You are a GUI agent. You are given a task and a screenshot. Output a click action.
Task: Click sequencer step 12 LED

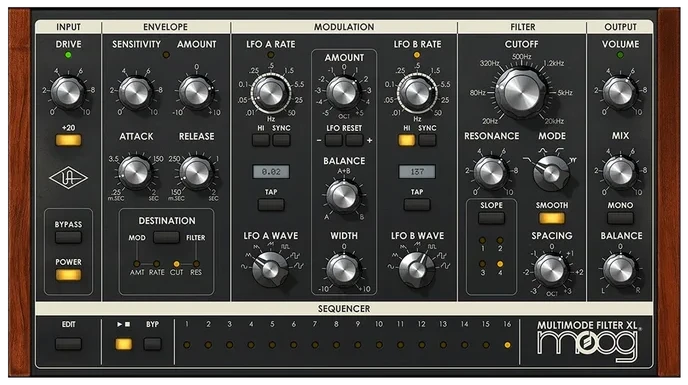(x=422, y=345)
